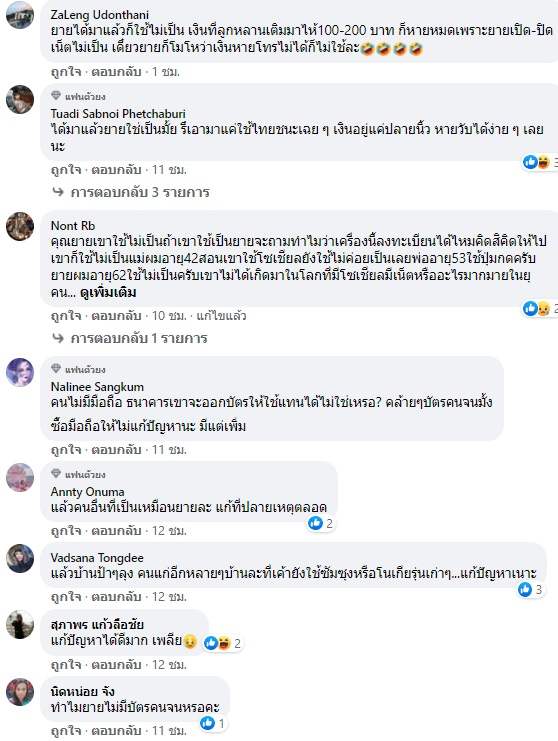Open the fan badge diamond icon above Nalinee Sangkum
This screenshot has height=741, width=558.
click(56, 369)
